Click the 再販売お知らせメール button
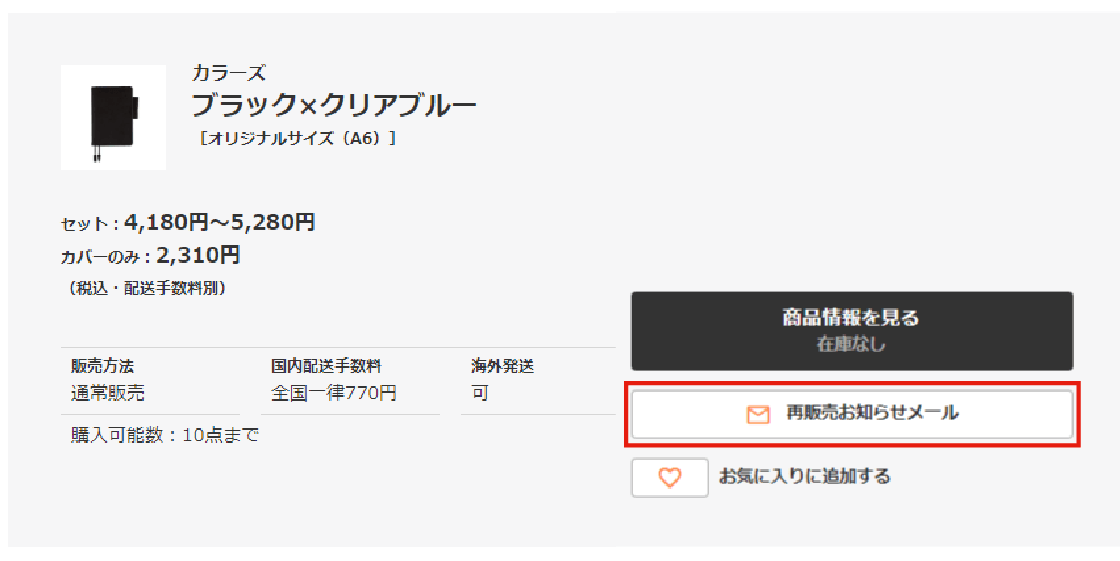The image size is (1120, 561). tap(851, 413)
